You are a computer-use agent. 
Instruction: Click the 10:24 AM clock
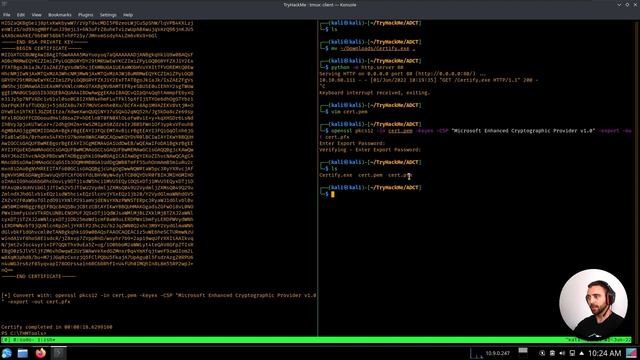(x=604, y=353)
